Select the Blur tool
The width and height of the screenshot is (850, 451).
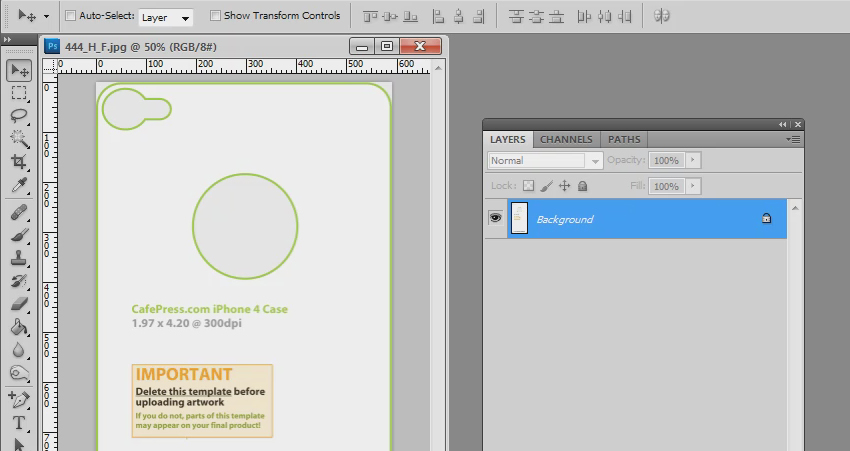[x=19, y=350]
